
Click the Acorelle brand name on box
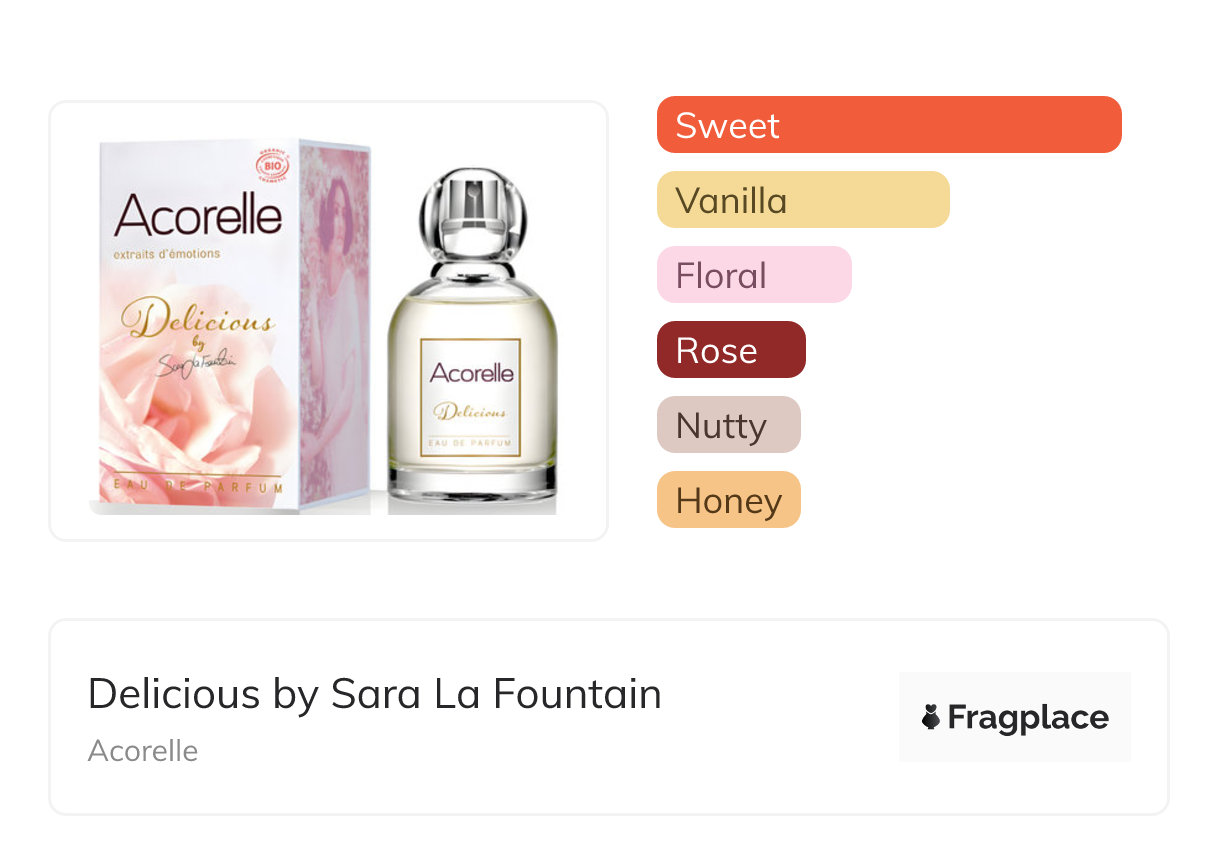click(198, 216)
